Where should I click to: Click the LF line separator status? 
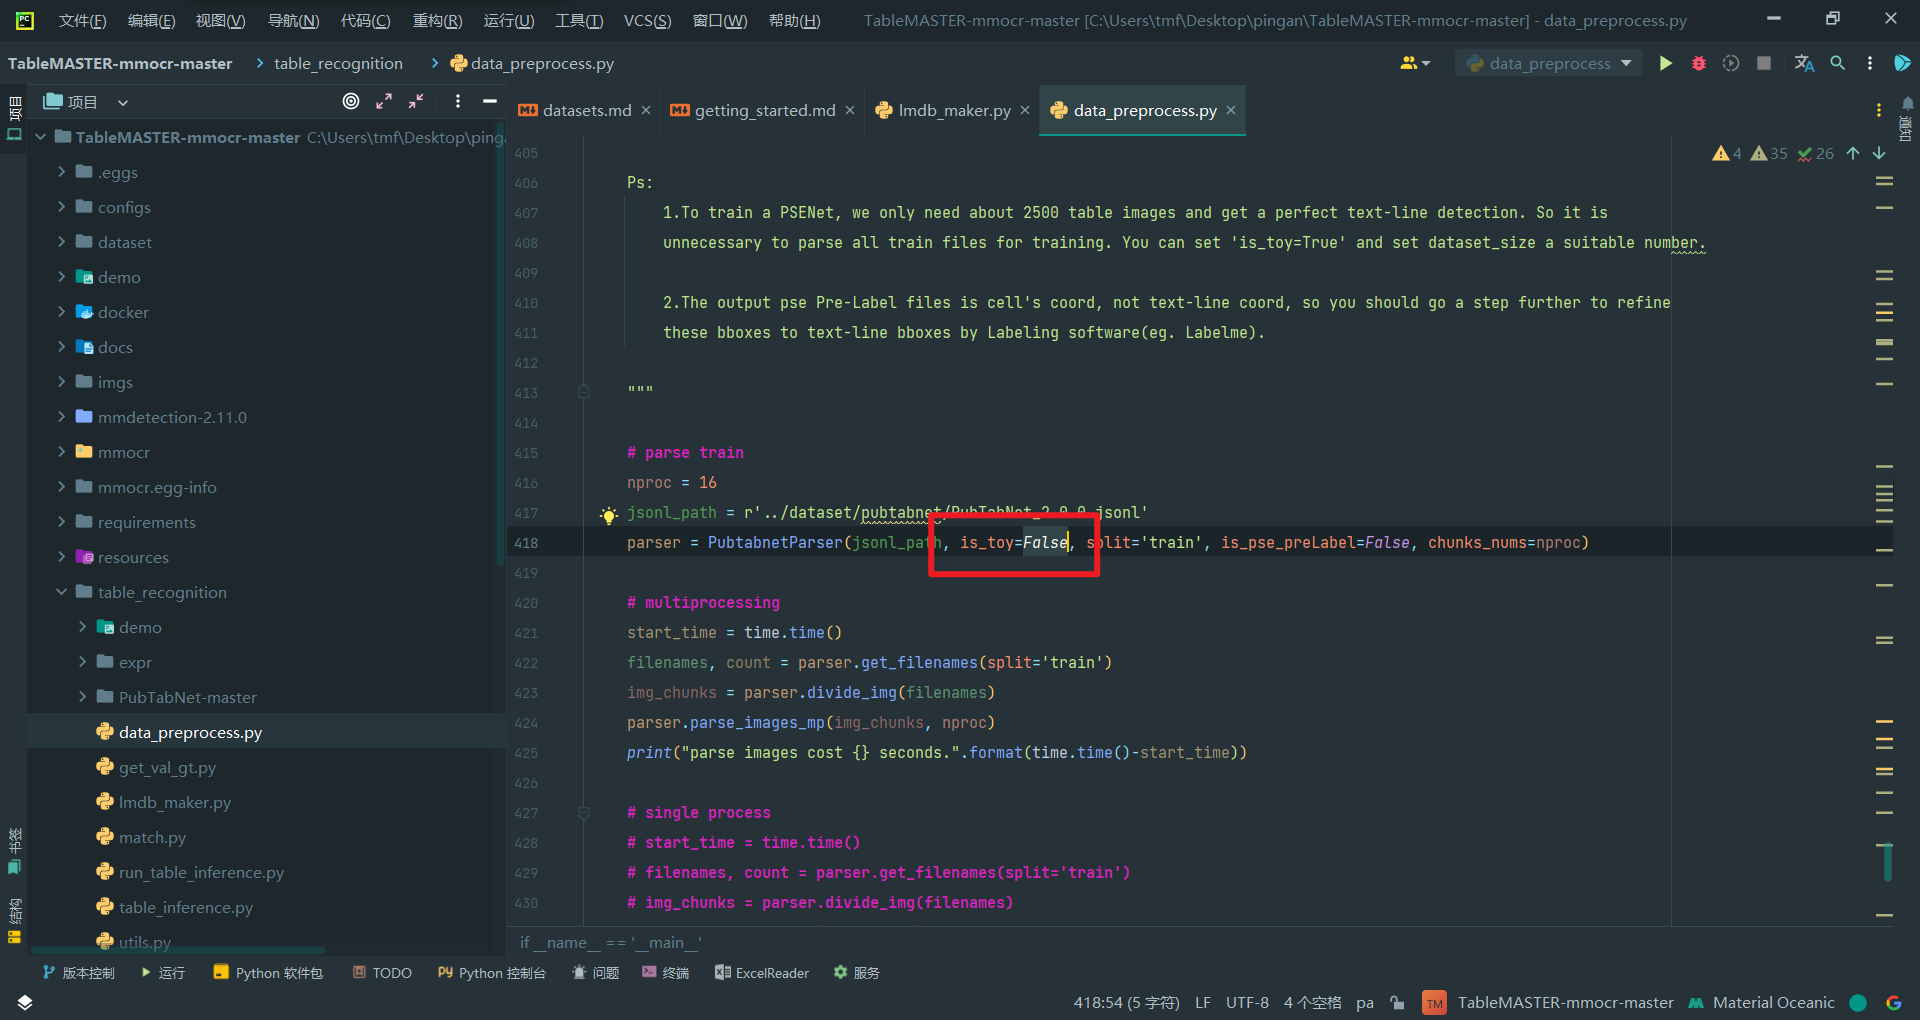1202,1002
